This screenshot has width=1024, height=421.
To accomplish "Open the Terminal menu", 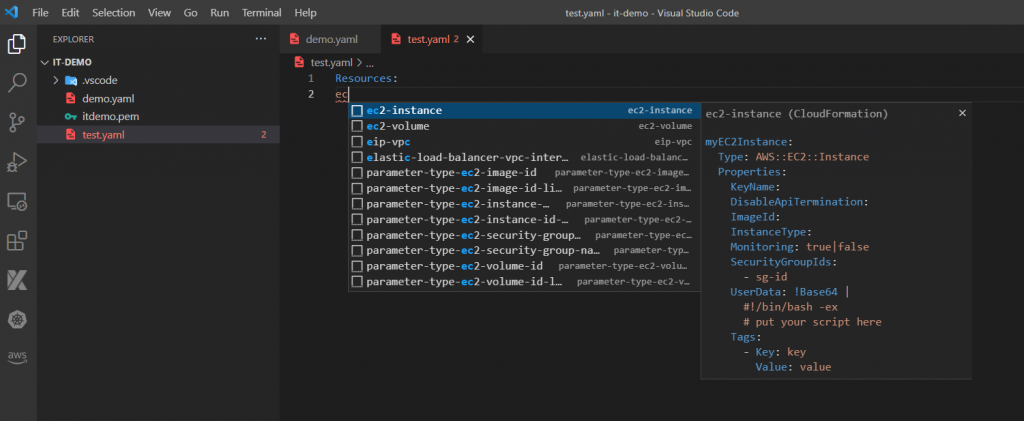I will pyautogui.click(x=262, y=12).
